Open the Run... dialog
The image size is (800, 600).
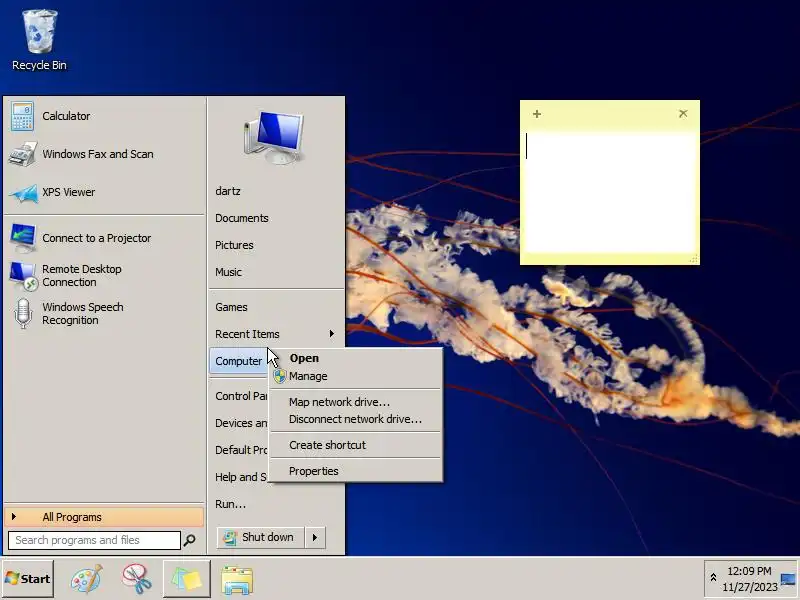(230, 504)
